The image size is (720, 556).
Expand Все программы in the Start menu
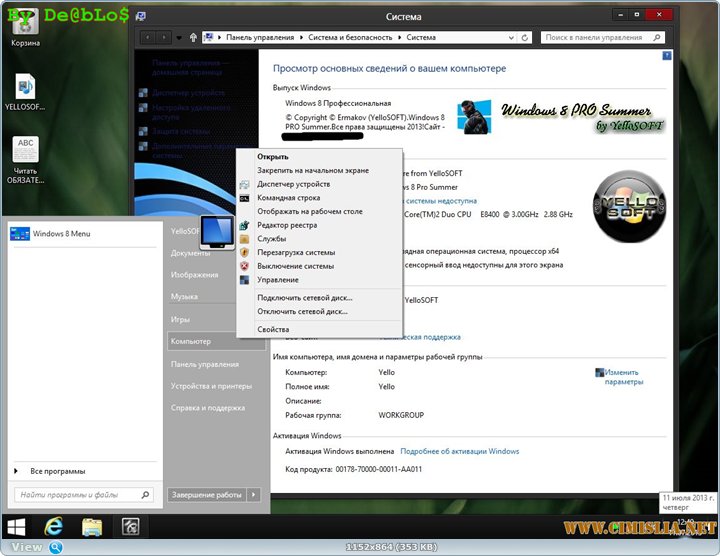[57, 471]
